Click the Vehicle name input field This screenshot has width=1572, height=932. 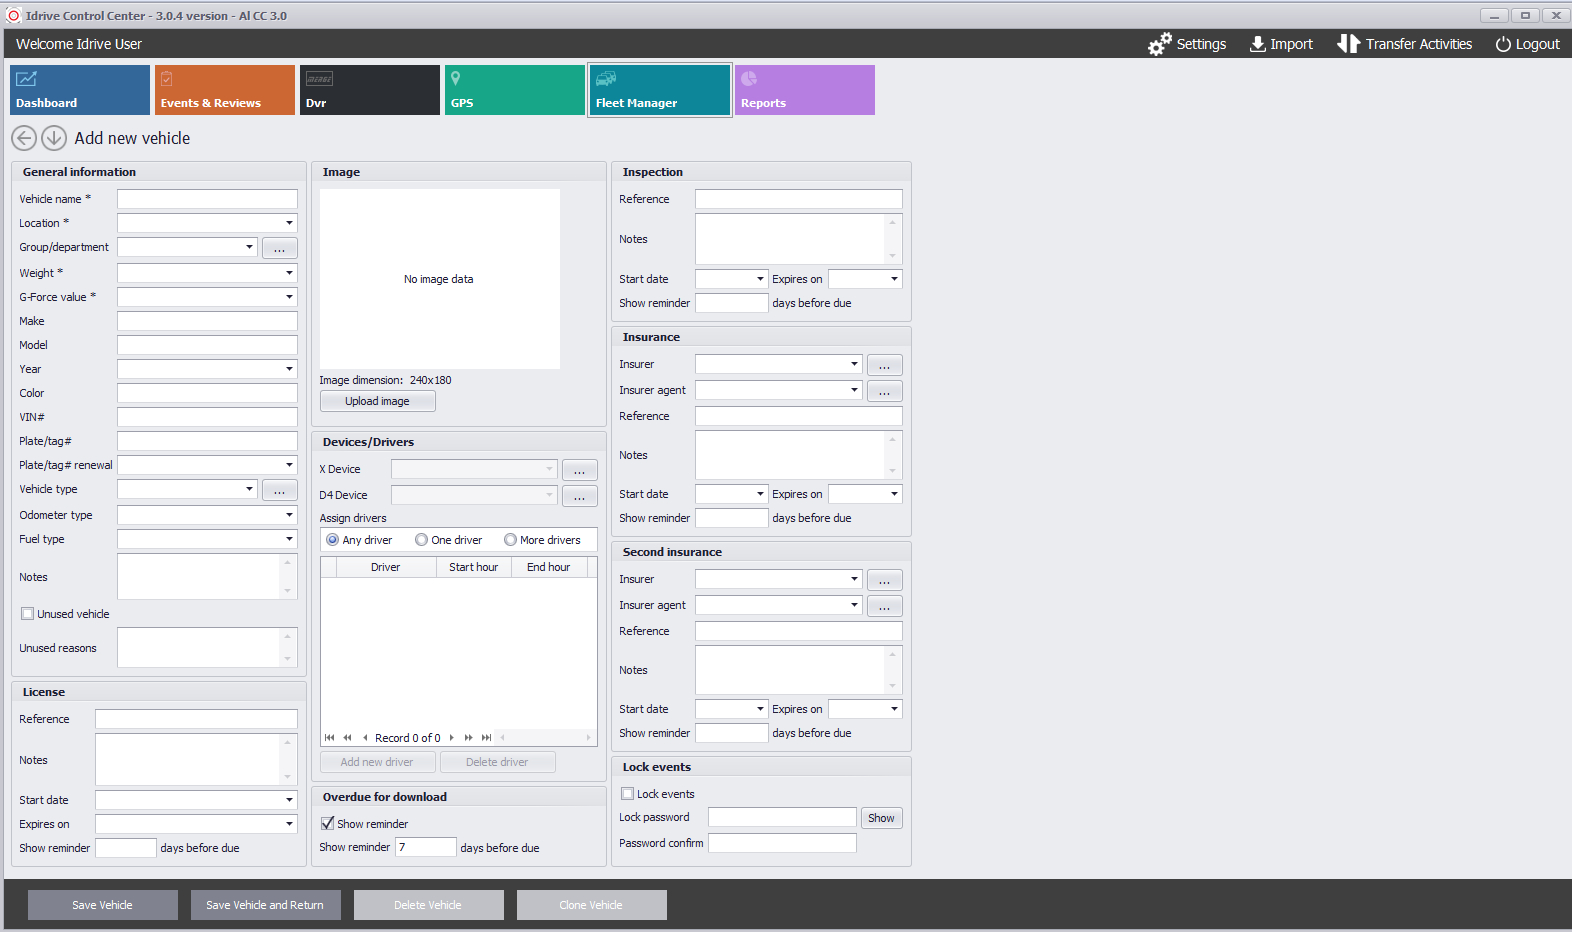pyautogui.click(x=207, y=199)
